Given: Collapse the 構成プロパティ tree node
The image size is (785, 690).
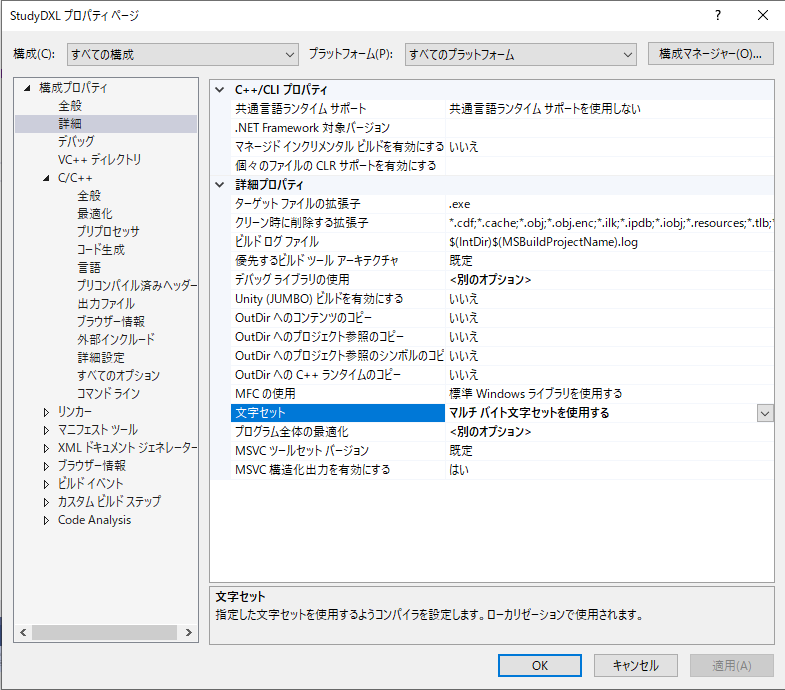Looking at the screenshot, I should coord(28,88).
